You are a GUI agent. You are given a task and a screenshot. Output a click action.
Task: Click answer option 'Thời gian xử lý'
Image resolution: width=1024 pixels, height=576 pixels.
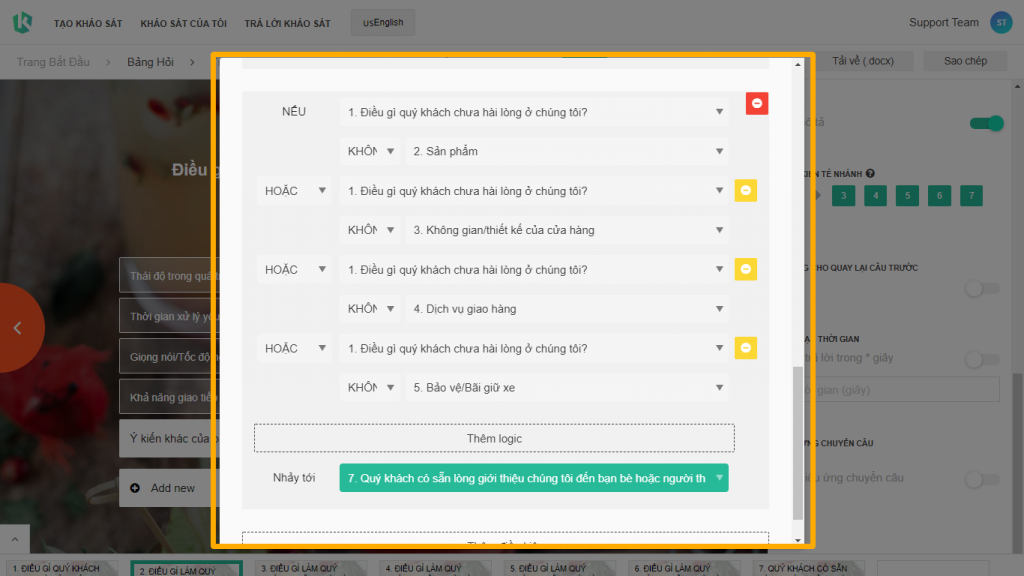tap(169, 316)
